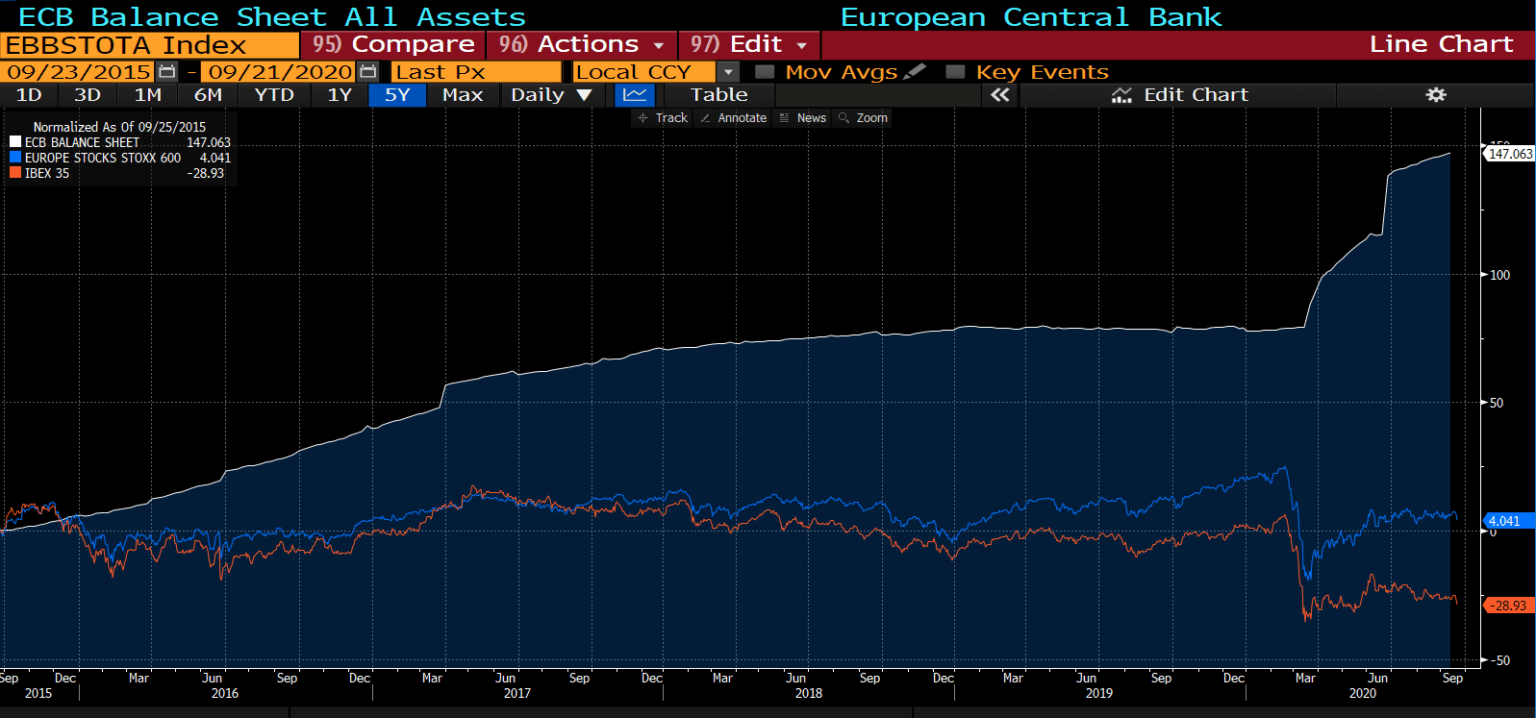Image resolution: width=1536 pixels, height=718 pixels.
Task: Open the end date calendar picker
Action: [368, 72]
